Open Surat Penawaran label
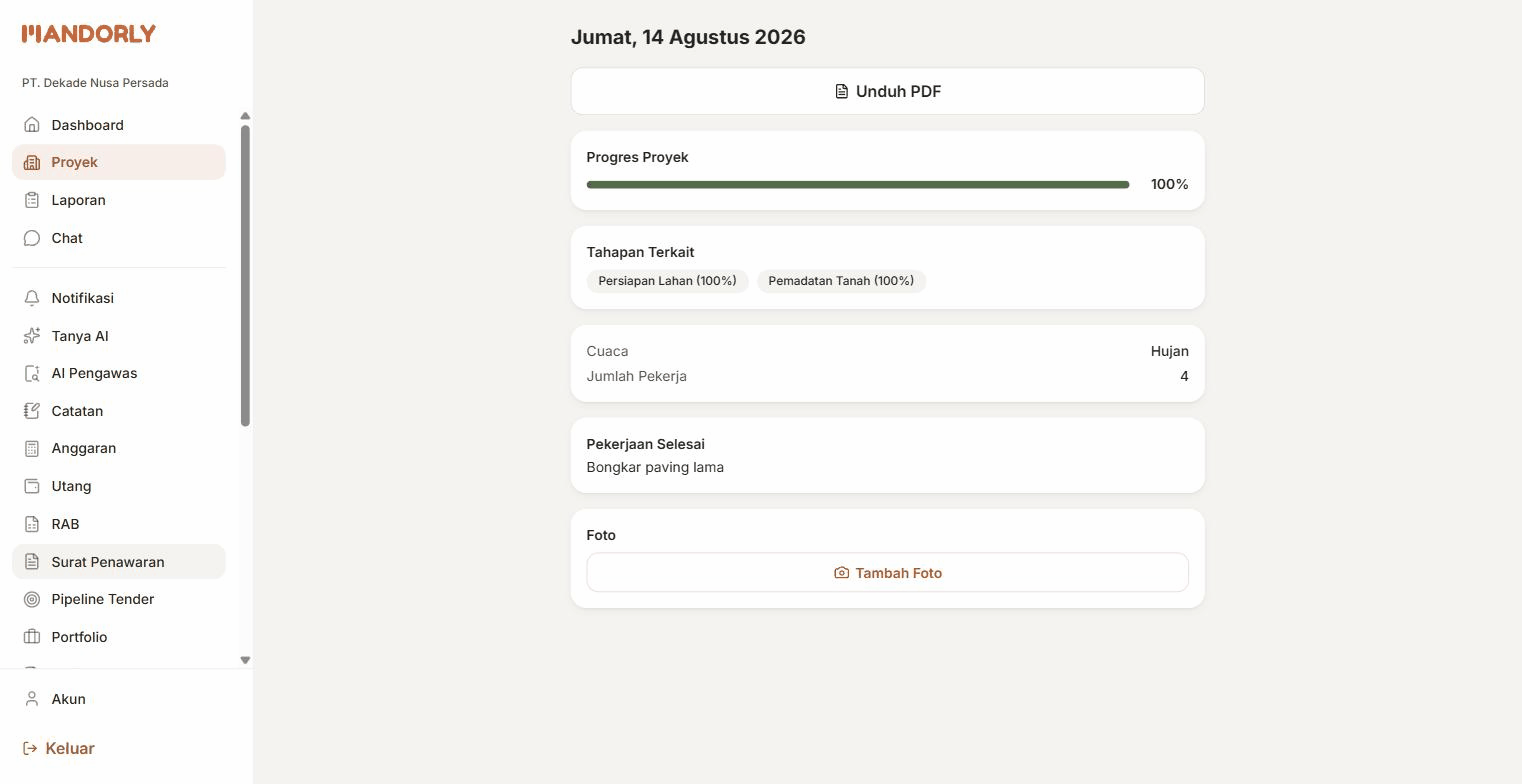Image resolution: width=1522 pixels, height=784 pixels. pos(108,562)
